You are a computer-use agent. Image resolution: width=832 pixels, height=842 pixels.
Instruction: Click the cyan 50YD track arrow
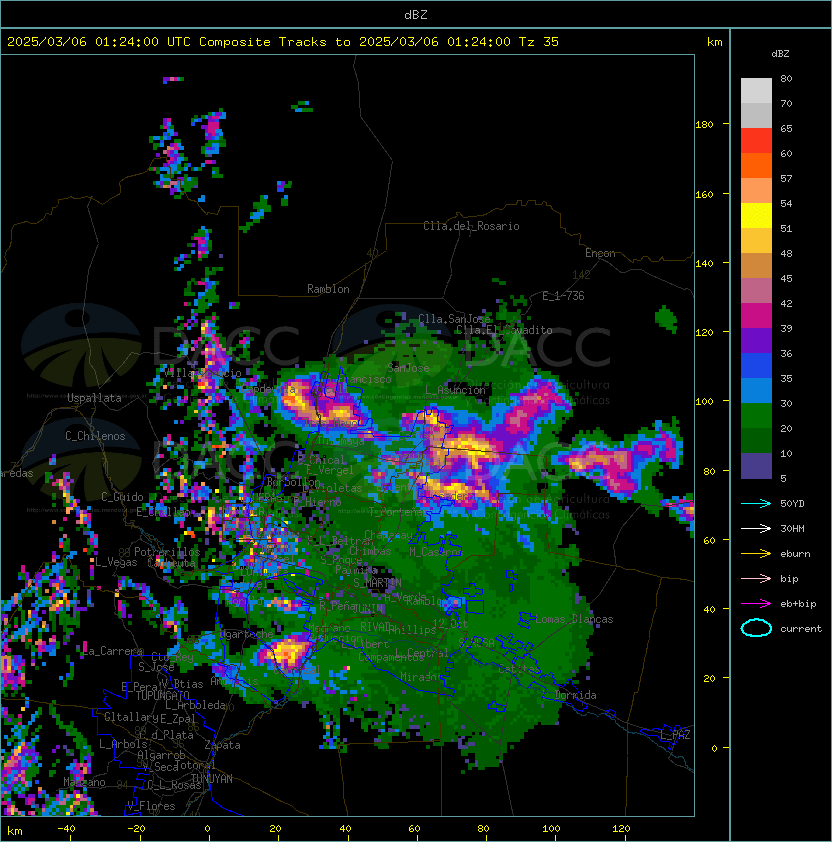click(756, 504)
